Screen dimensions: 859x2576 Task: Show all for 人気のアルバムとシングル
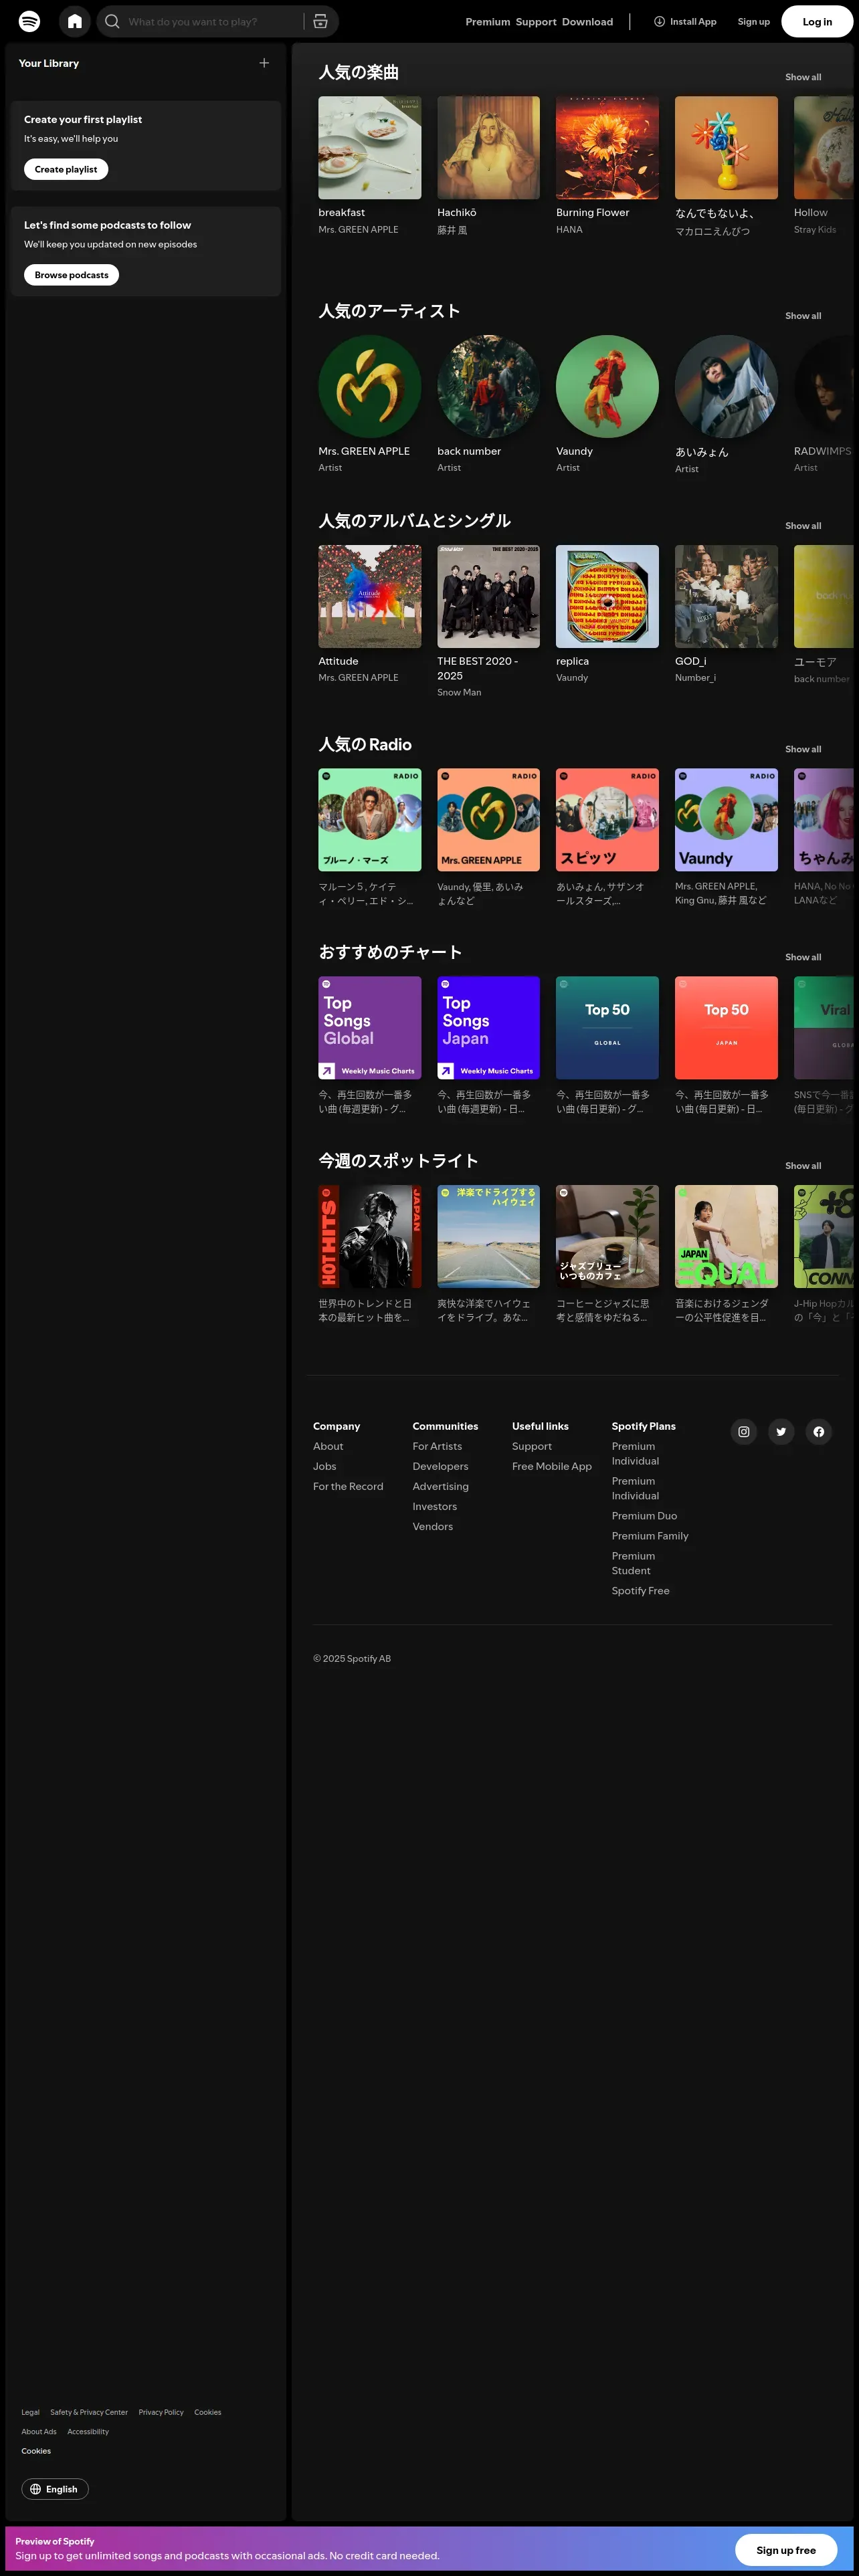803,525
